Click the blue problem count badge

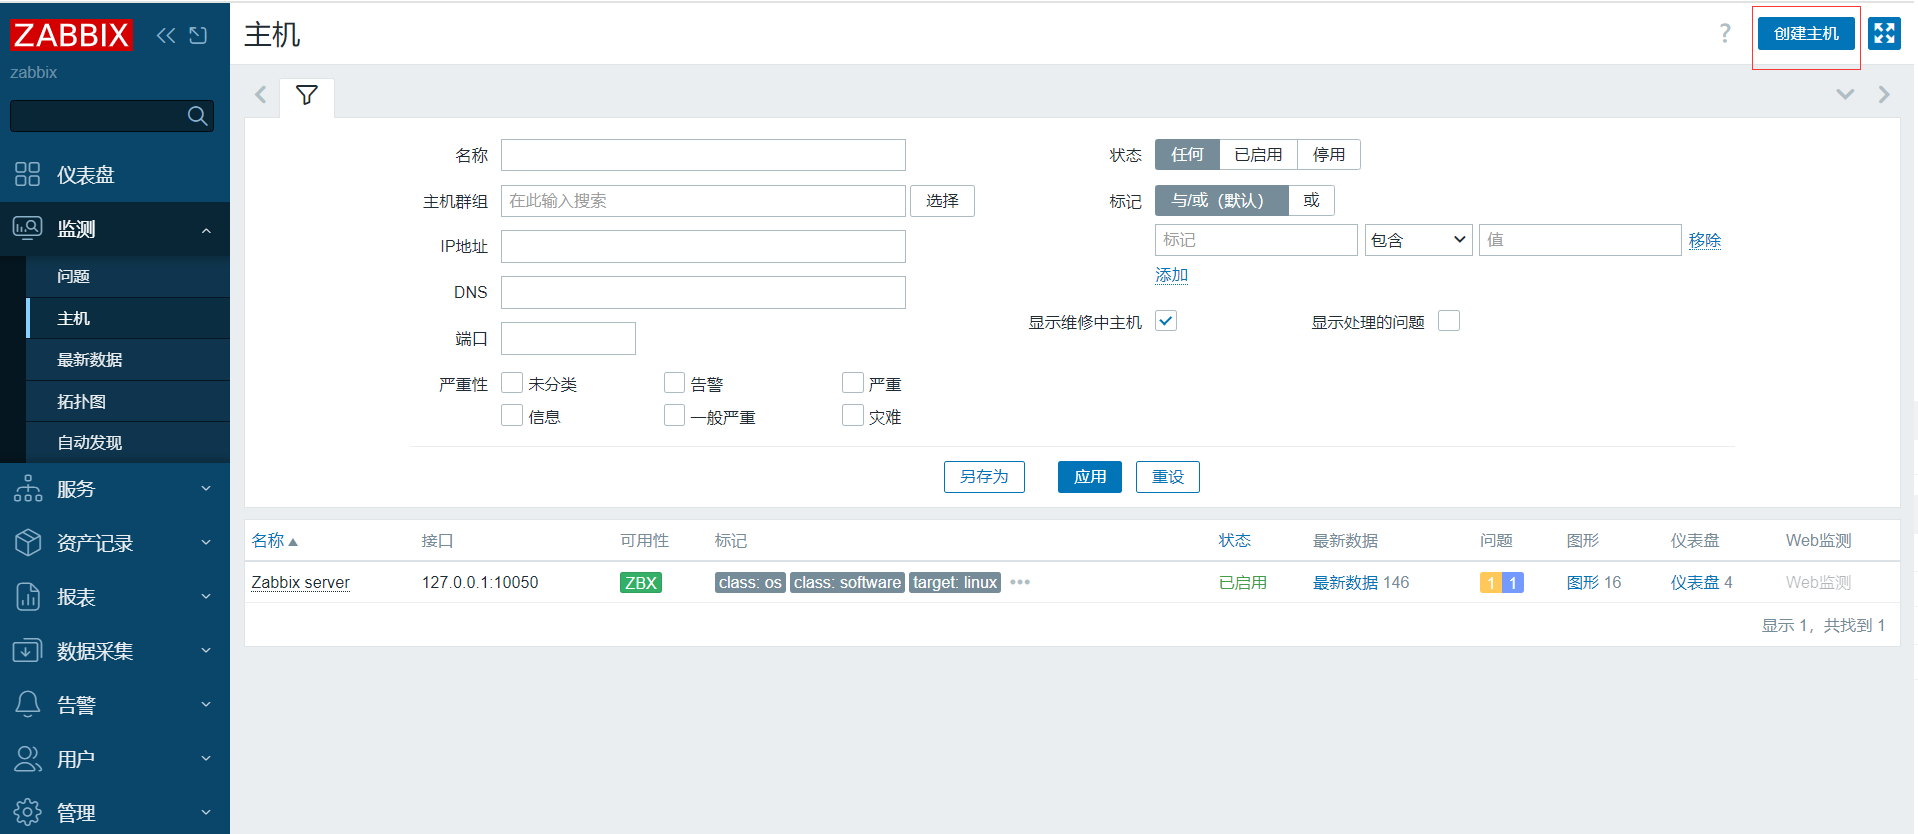1513,583
